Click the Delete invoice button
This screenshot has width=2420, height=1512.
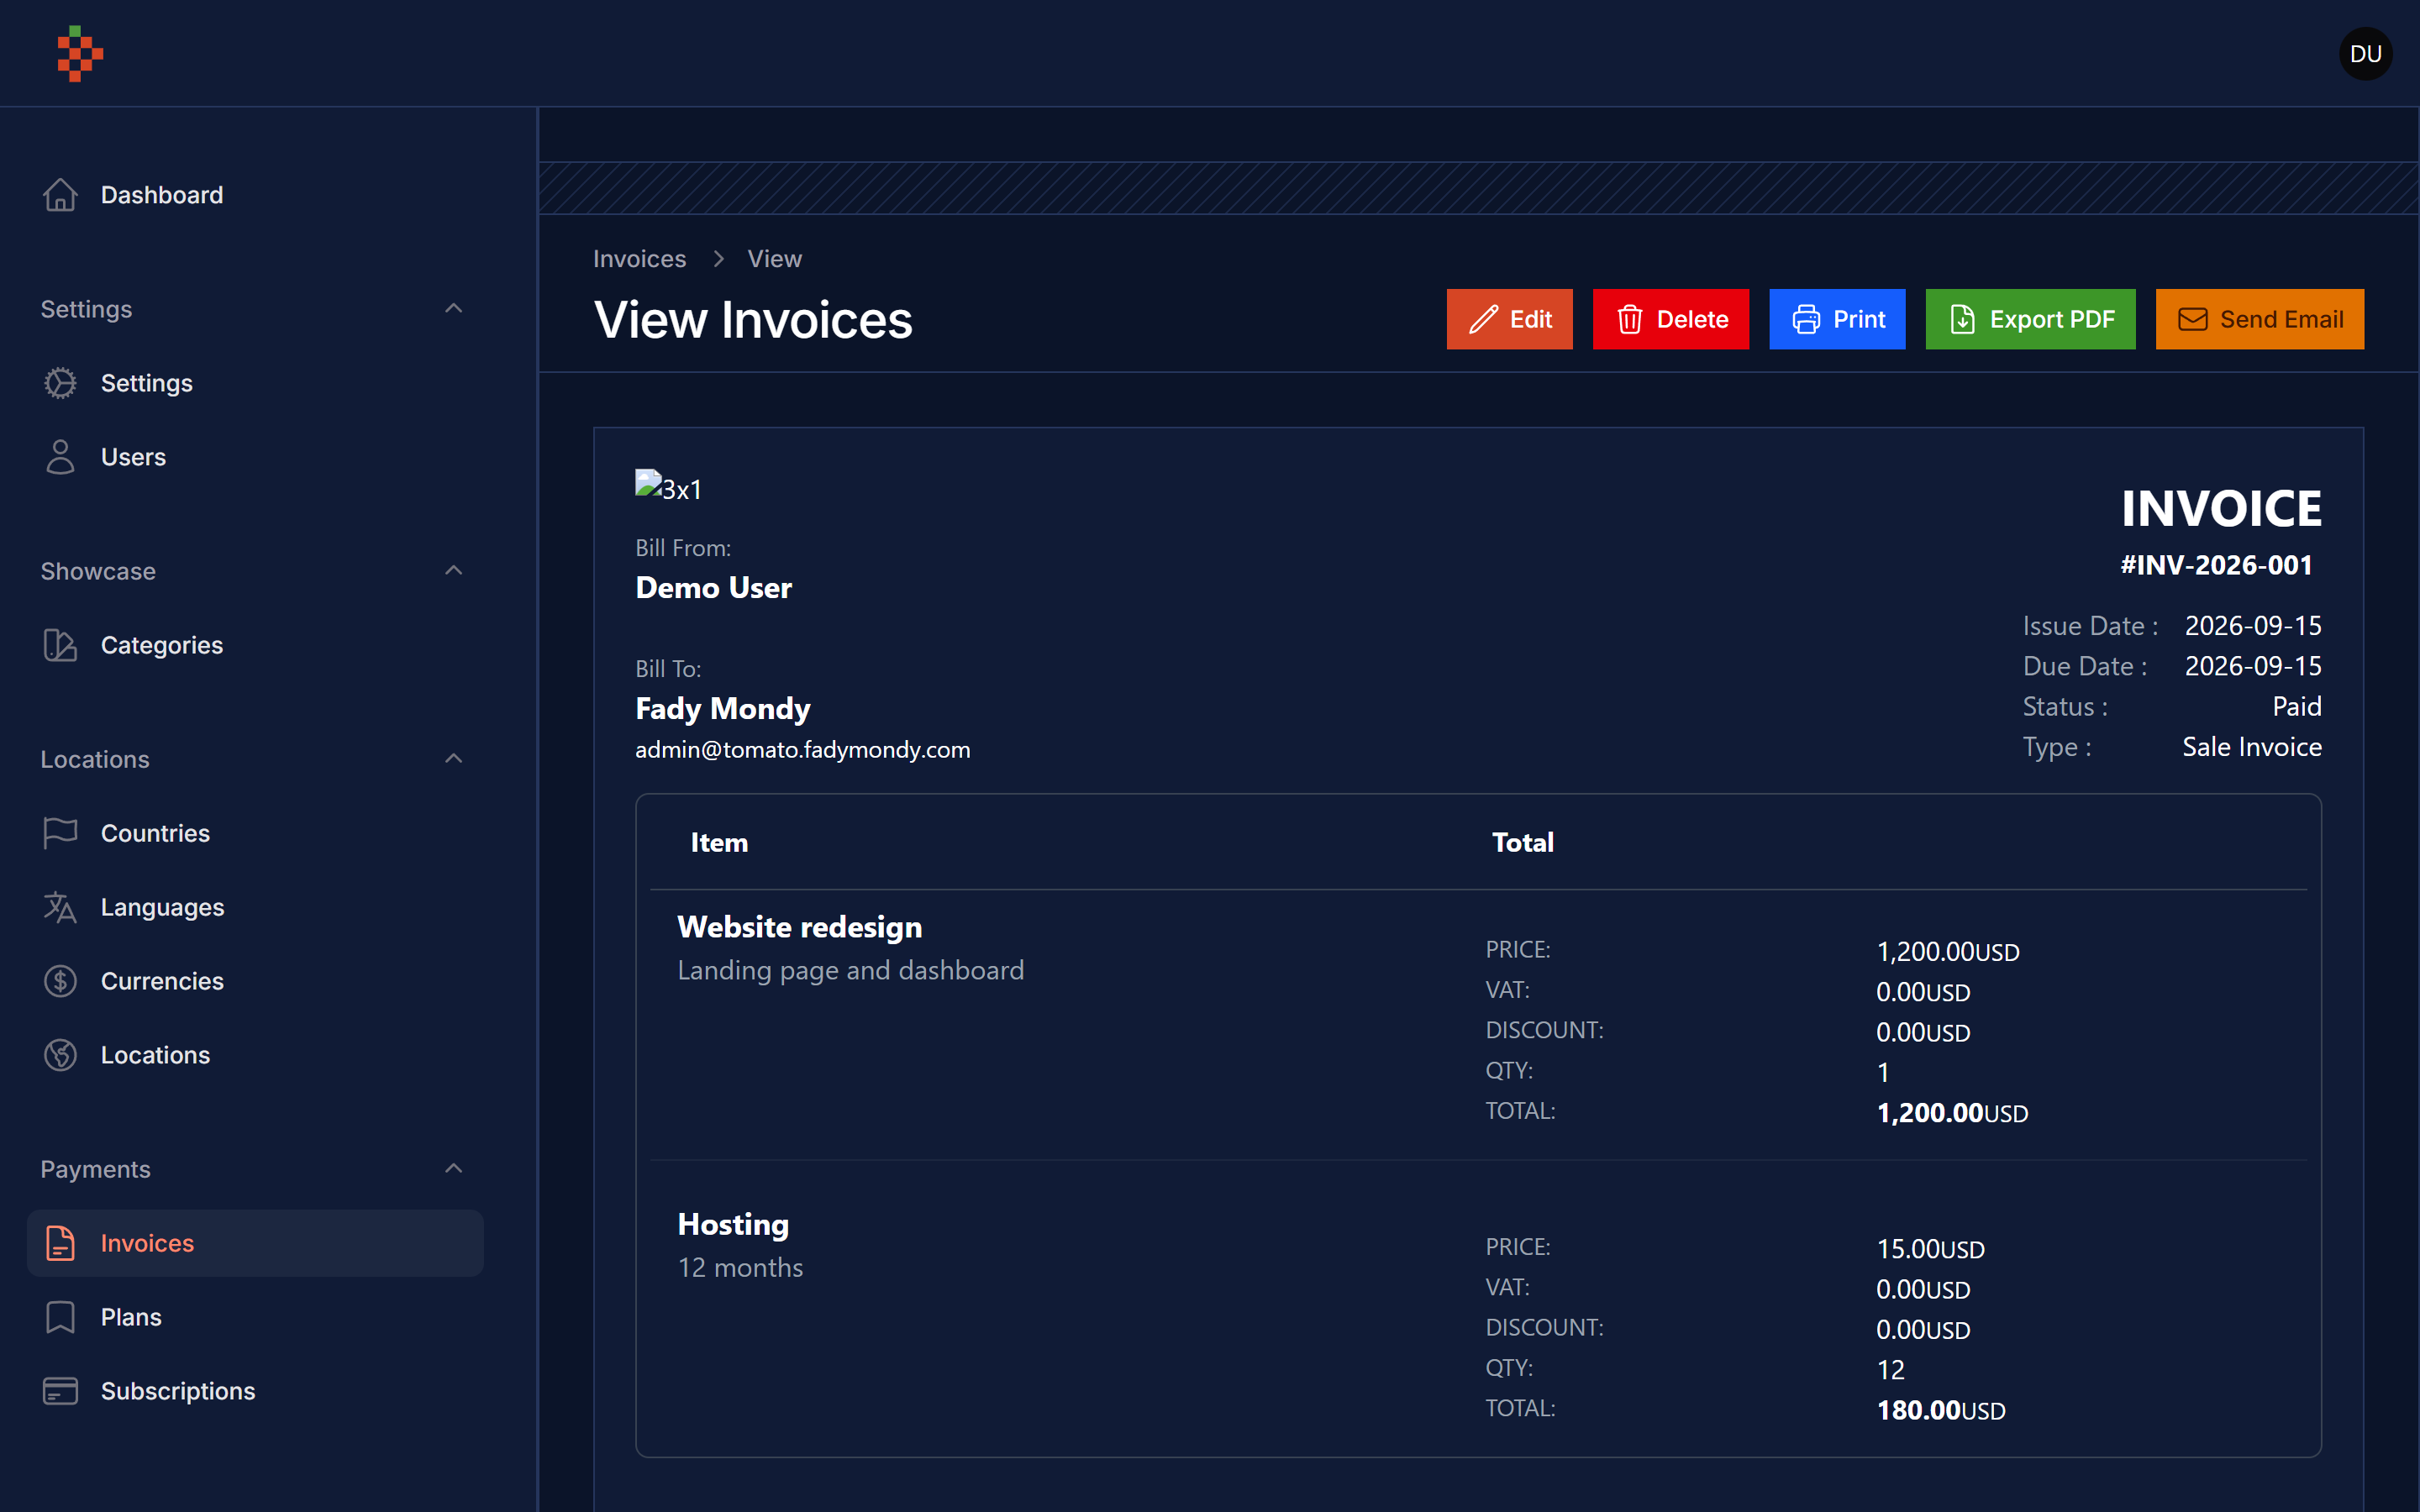(x=1670, y=319)
